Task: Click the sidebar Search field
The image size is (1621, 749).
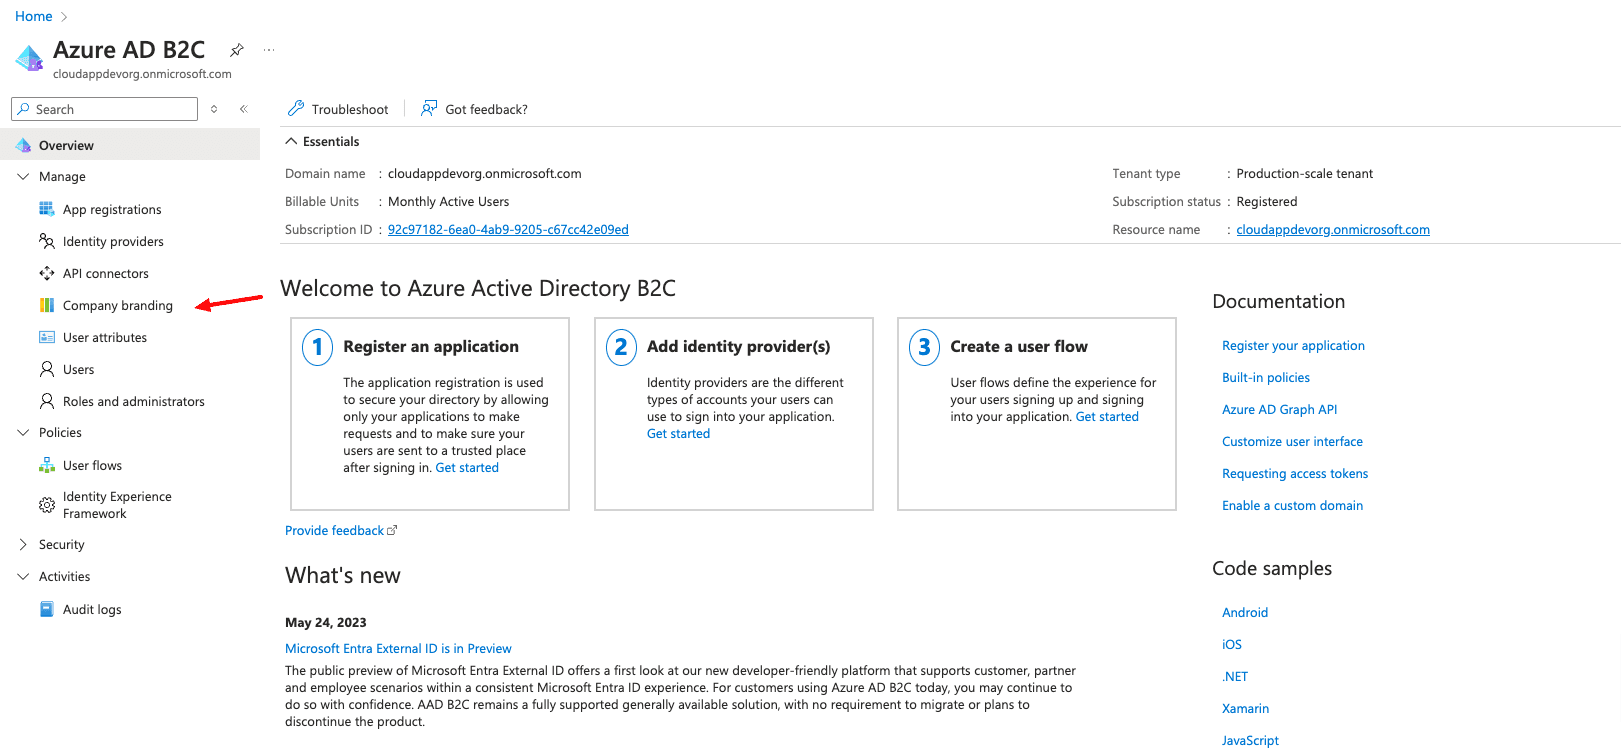Action: pos(104,109)
